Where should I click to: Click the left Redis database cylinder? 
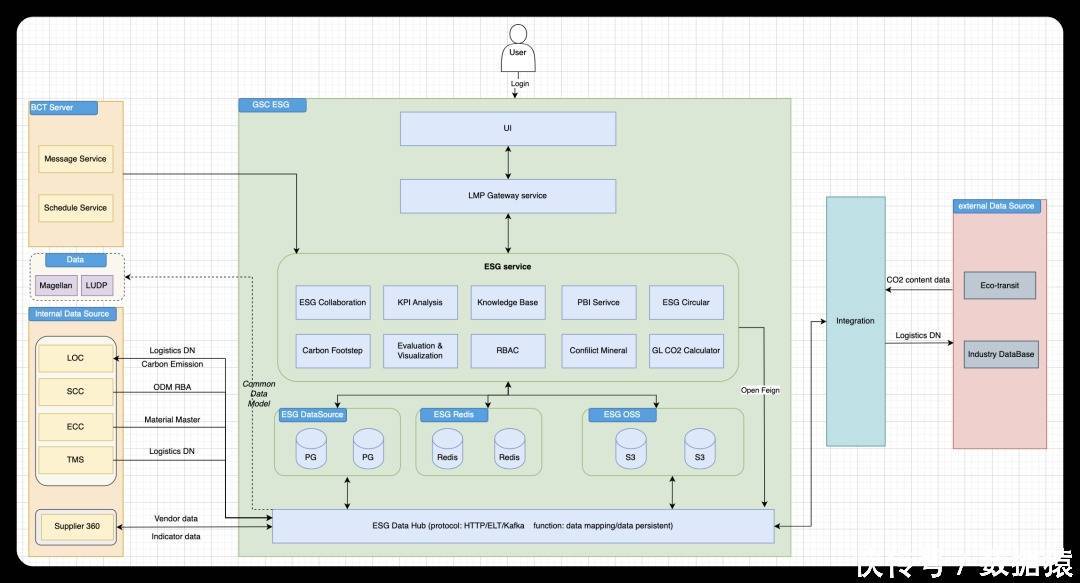tap(447, 450)
